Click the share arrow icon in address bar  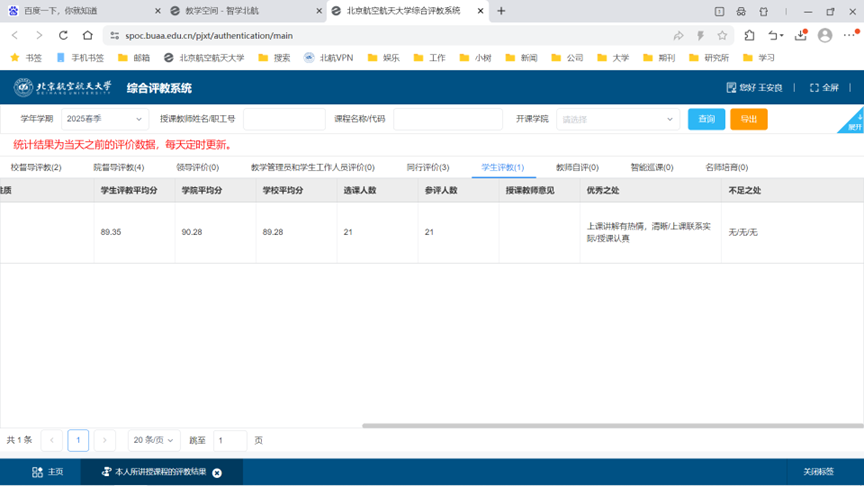click(678, 36)
